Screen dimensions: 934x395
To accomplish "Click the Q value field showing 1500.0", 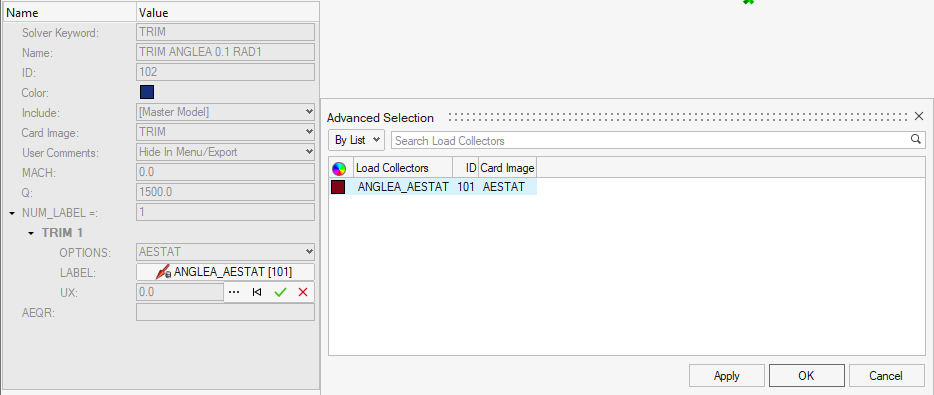I will [225, 192].
